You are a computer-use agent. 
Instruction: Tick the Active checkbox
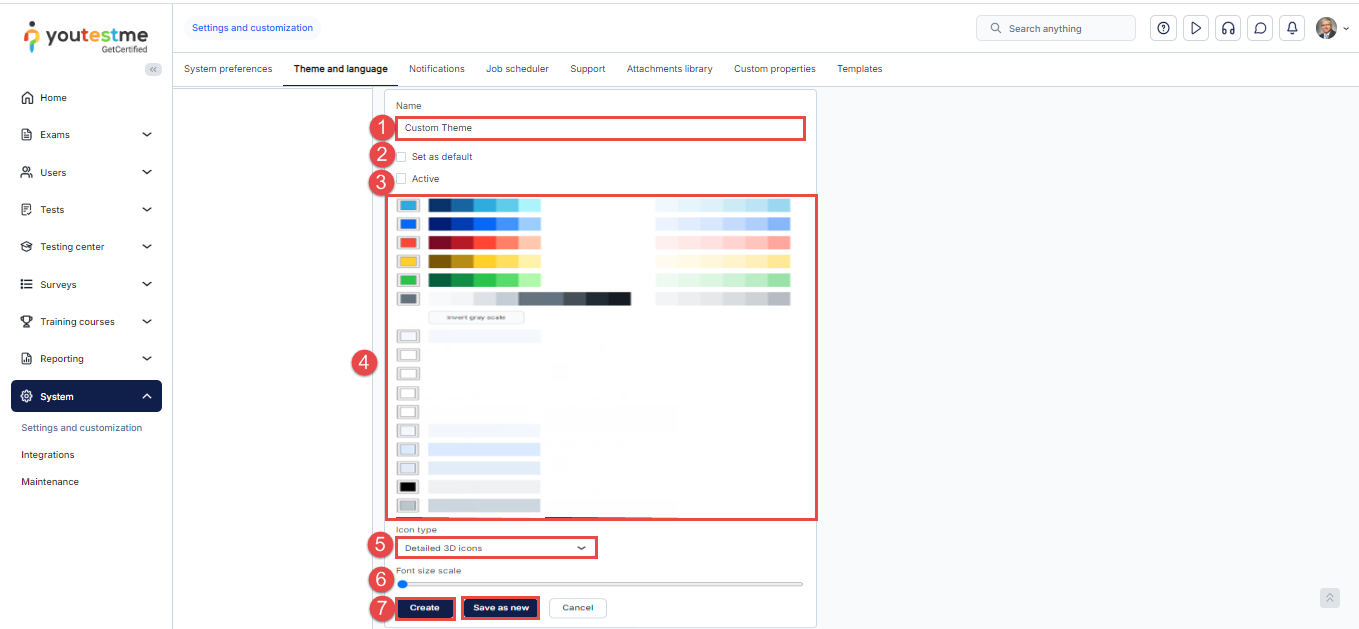point(401,179)
